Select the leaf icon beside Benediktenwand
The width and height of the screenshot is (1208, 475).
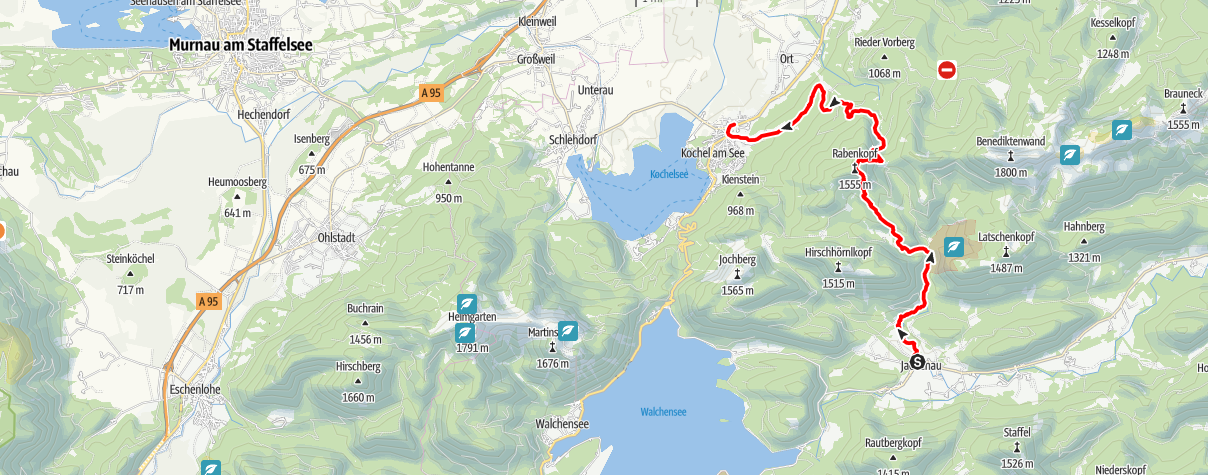pyautogui.click(x=1070, y=154)
